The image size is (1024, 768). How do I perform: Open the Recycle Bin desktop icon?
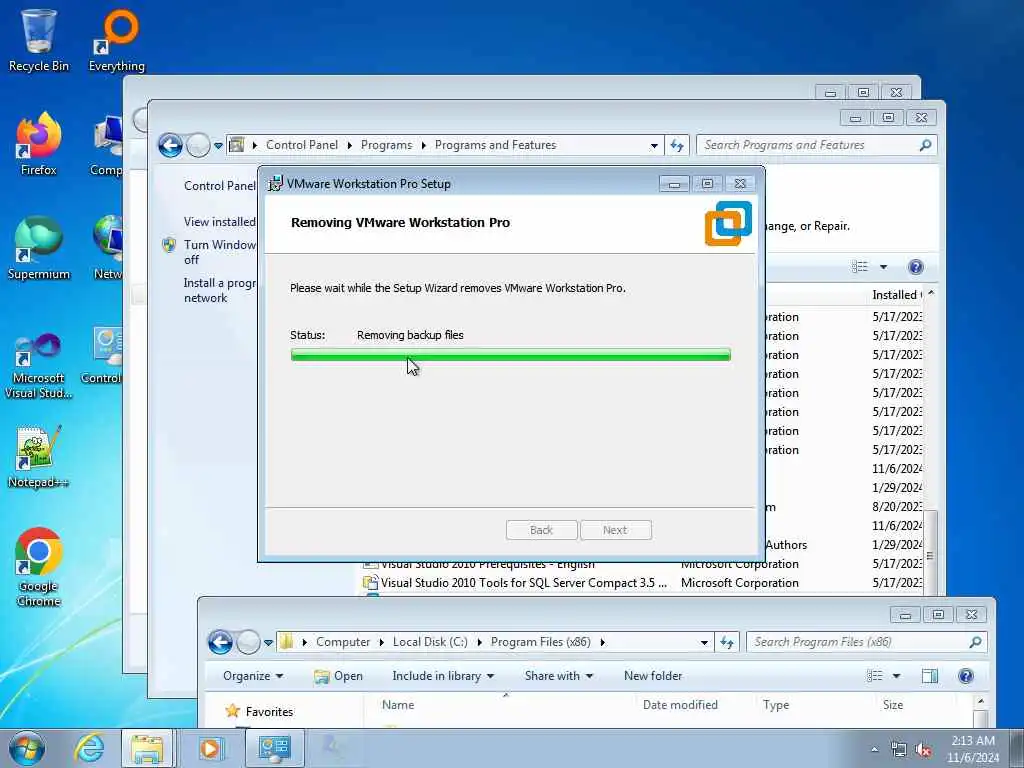(x=39, y=39)
